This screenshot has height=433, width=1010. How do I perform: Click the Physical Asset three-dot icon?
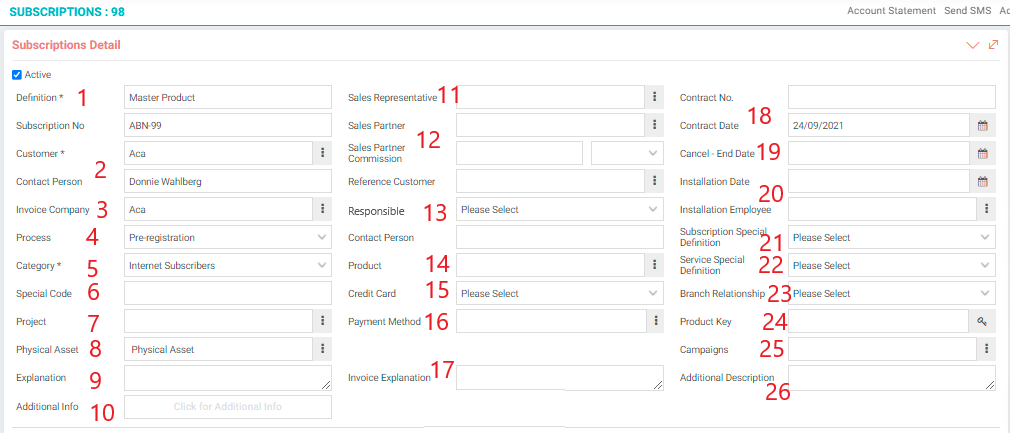coord(323,349)
